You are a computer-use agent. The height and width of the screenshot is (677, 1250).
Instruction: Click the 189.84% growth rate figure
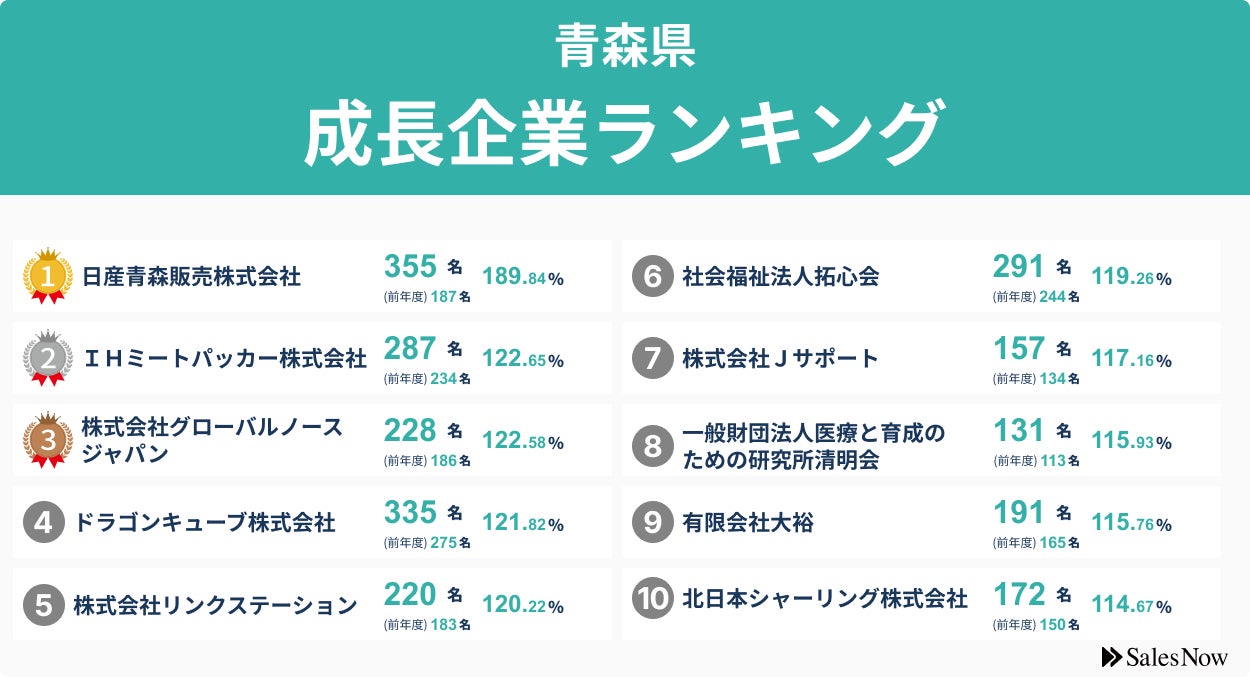[x=523, y=278]
